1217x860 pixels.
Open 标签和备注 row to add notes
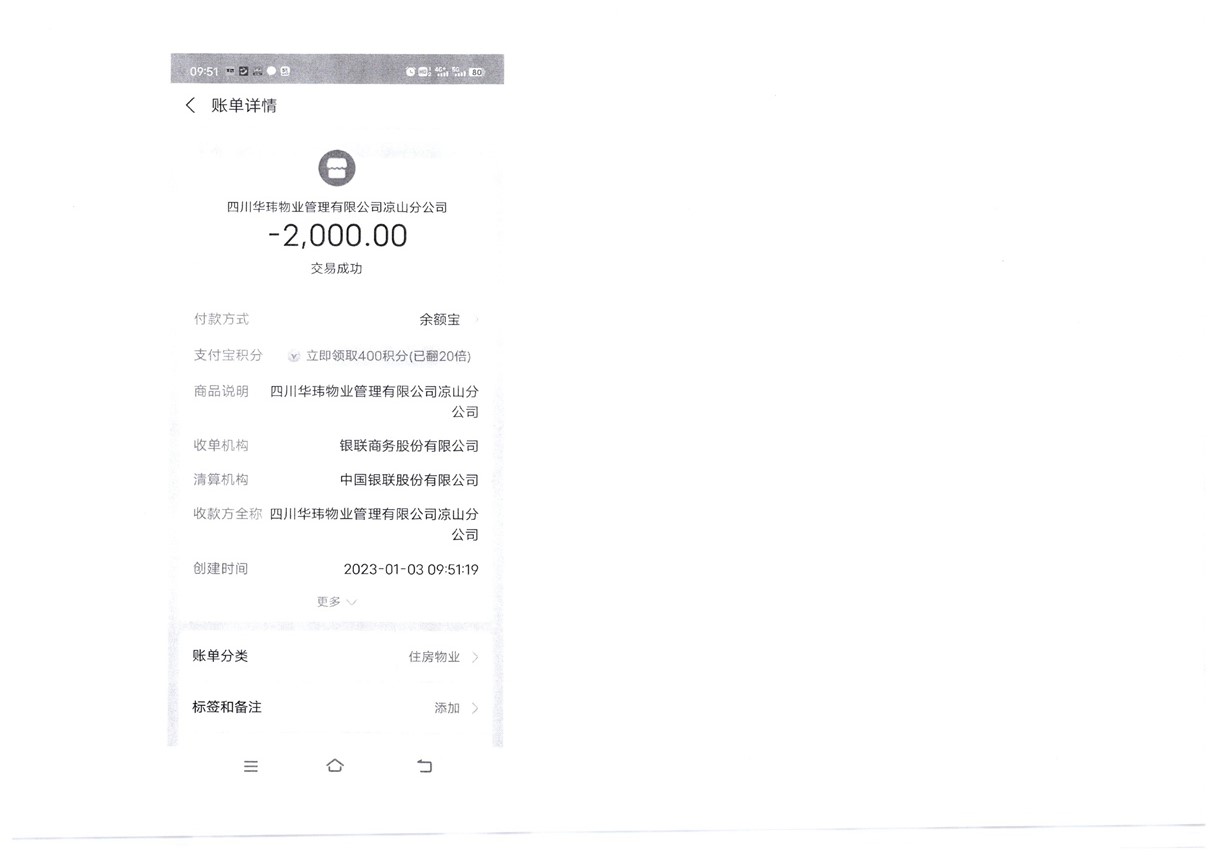click(336, 707)
